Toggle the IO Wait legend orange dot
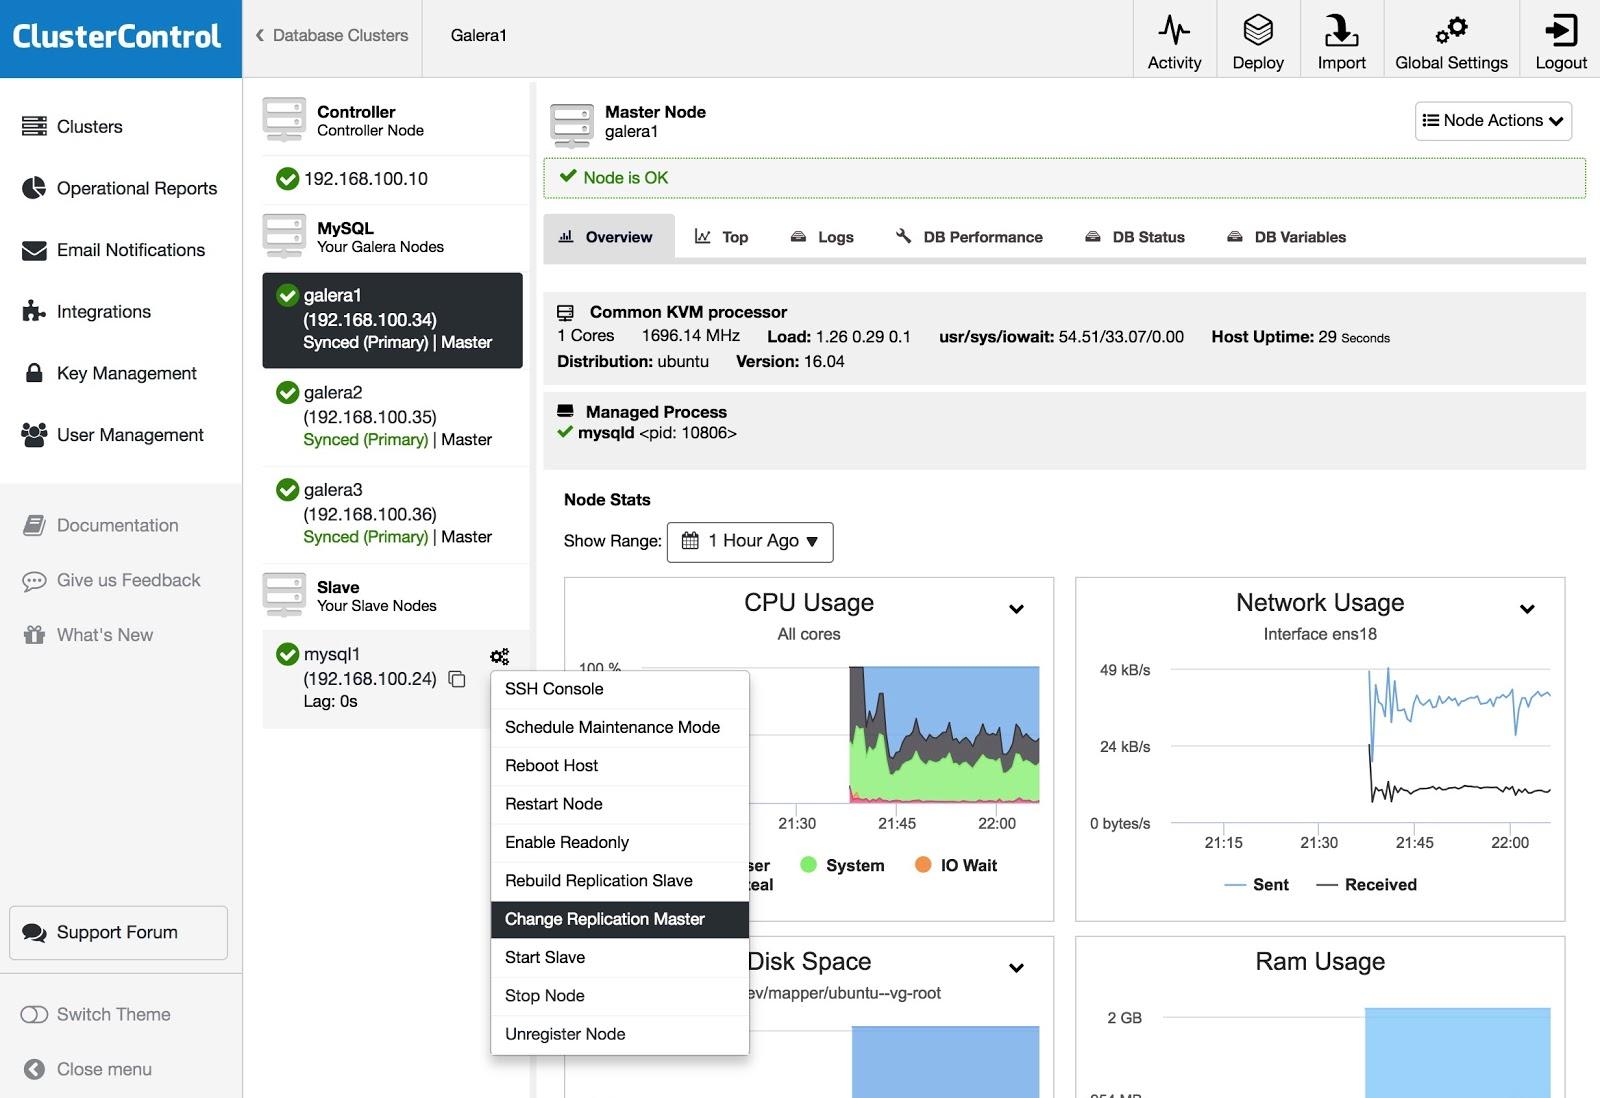Screen dimensions: 1600x1098 923,865
